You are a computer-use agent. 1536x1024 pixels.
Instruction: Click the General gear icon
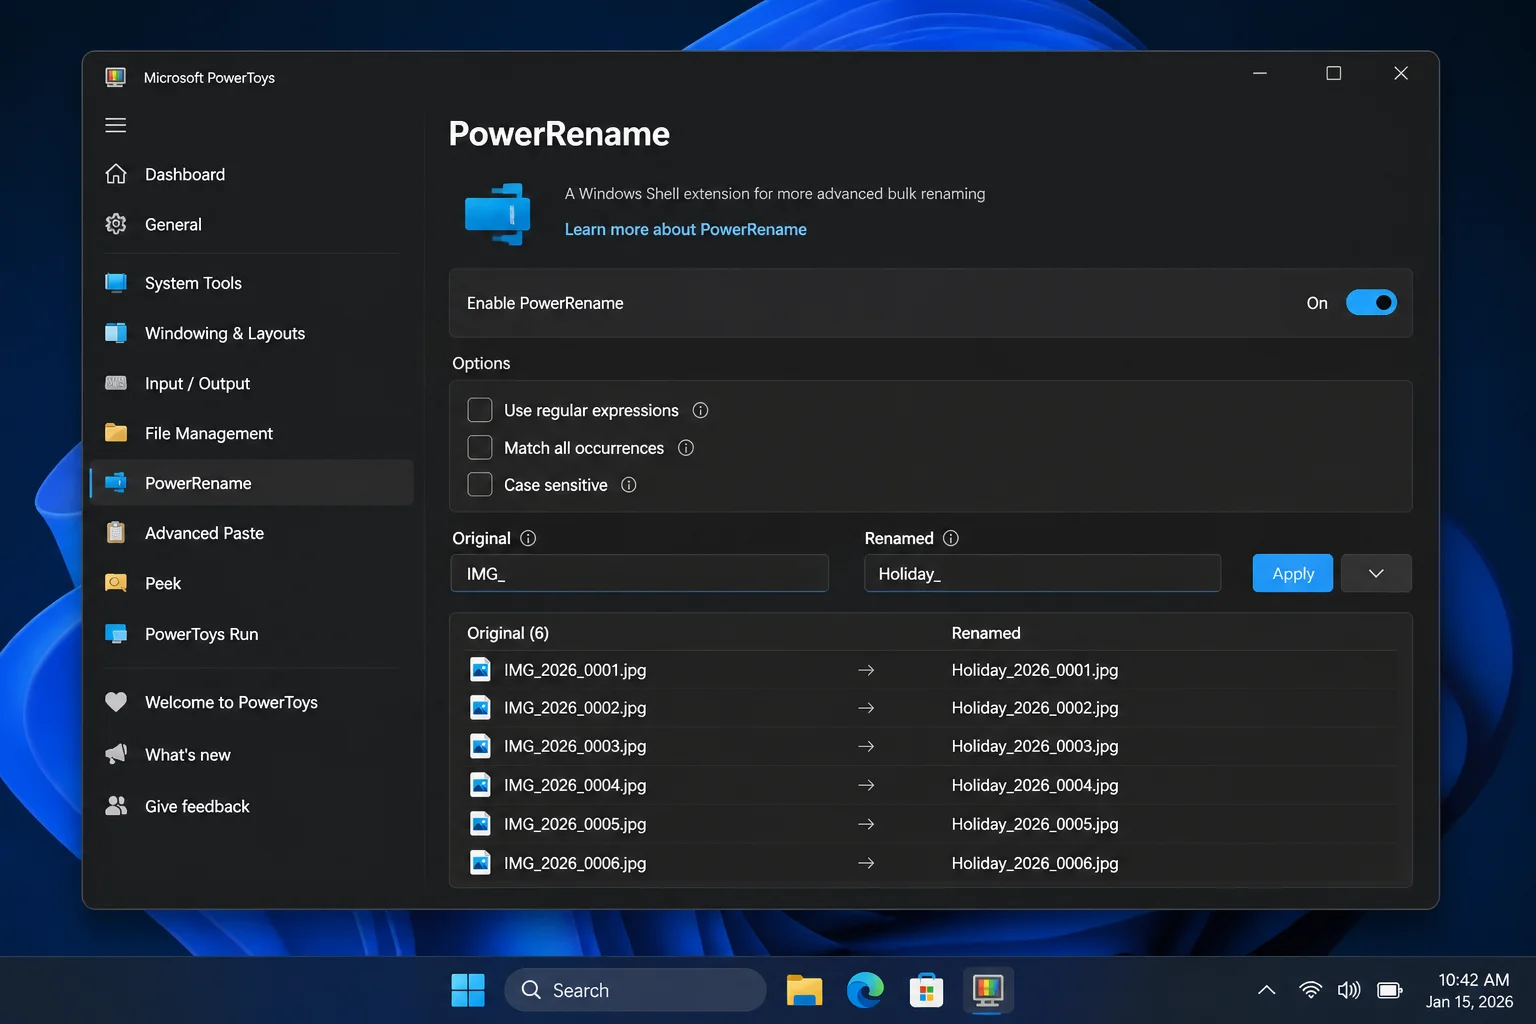116,224
